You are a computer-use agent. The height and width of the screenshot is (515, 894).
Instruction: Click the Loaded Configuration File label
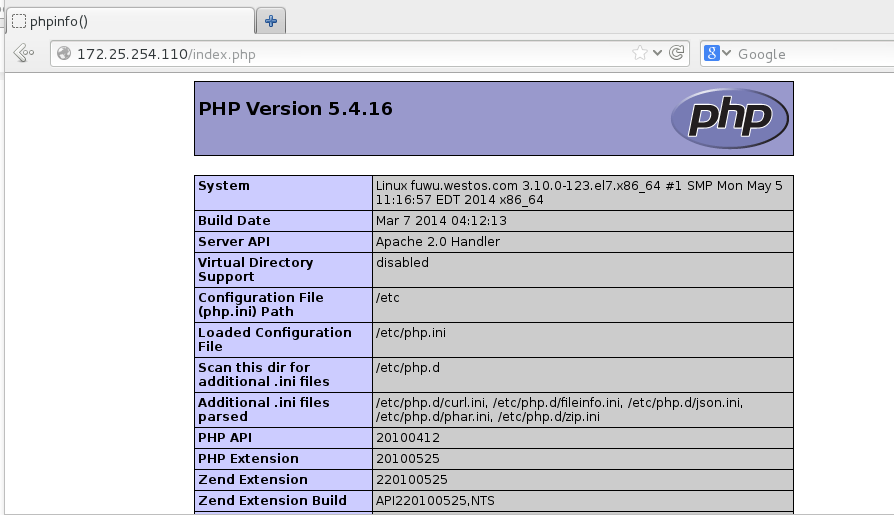click(x=275, y=339)
